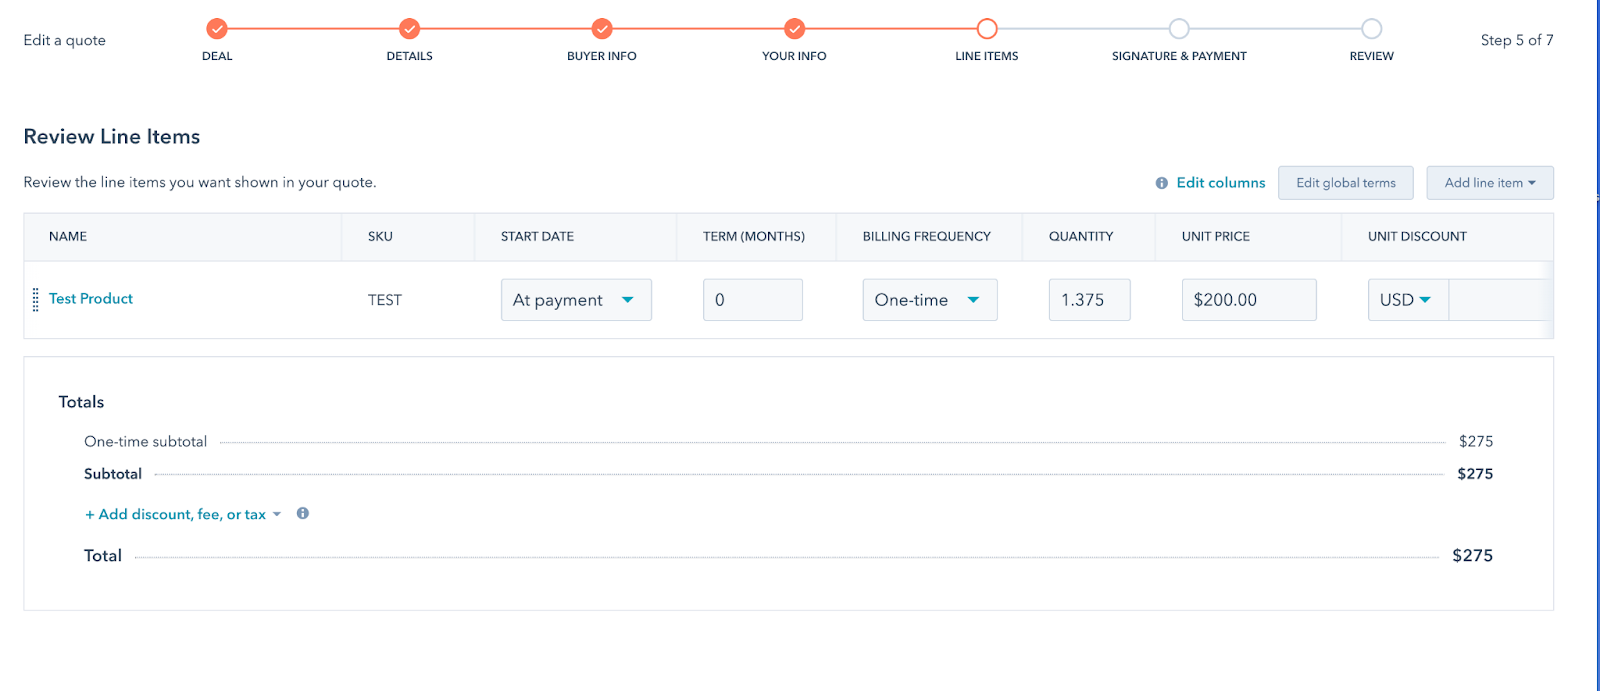
Task: Click the Edit columns link
Action: point(1221,183)
